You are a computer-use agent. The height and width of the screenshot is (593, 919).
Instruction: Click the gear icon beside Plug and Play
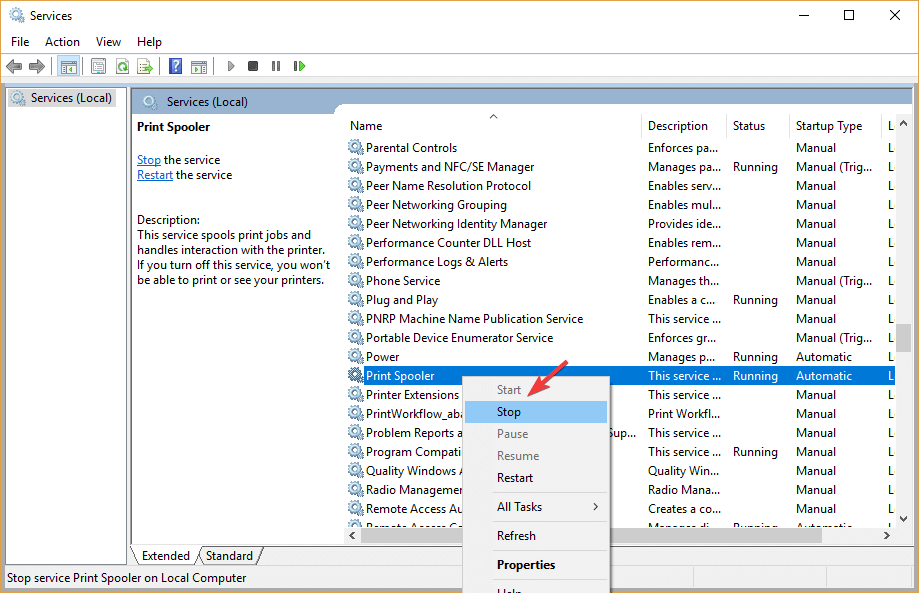(x=355, y=299)
